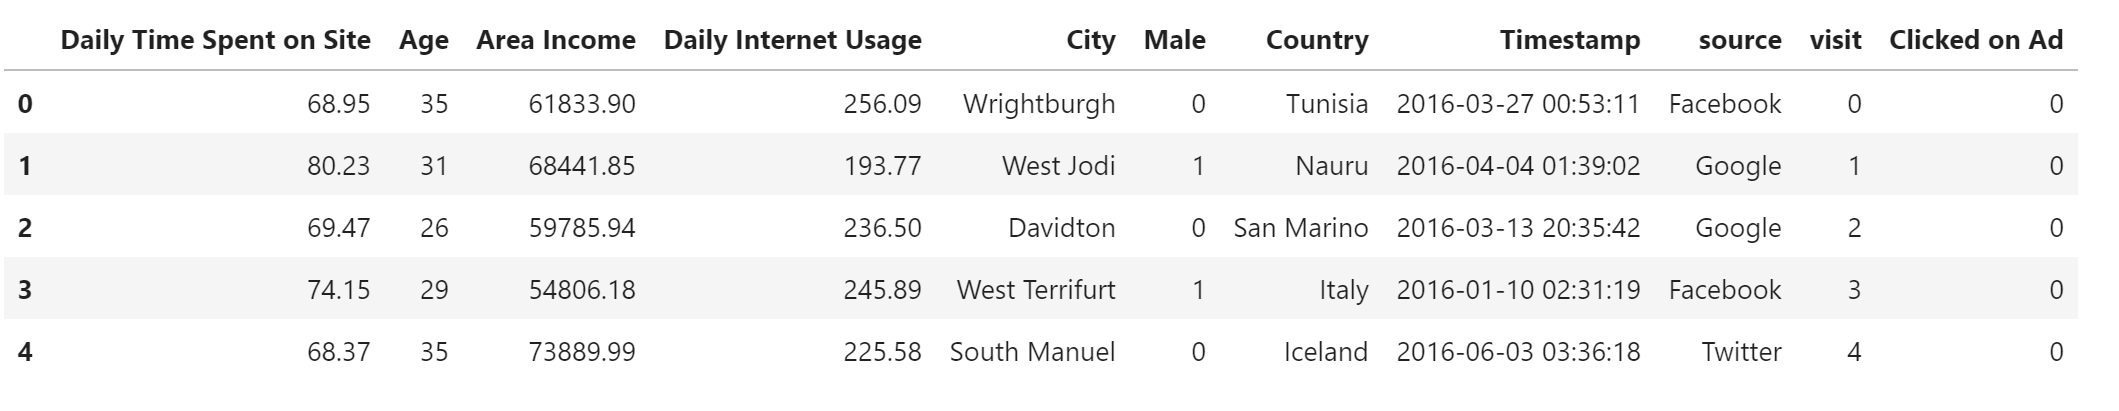Click the City column header
This screenshot has height=411, width=2119.
(x=1090, y=41)
